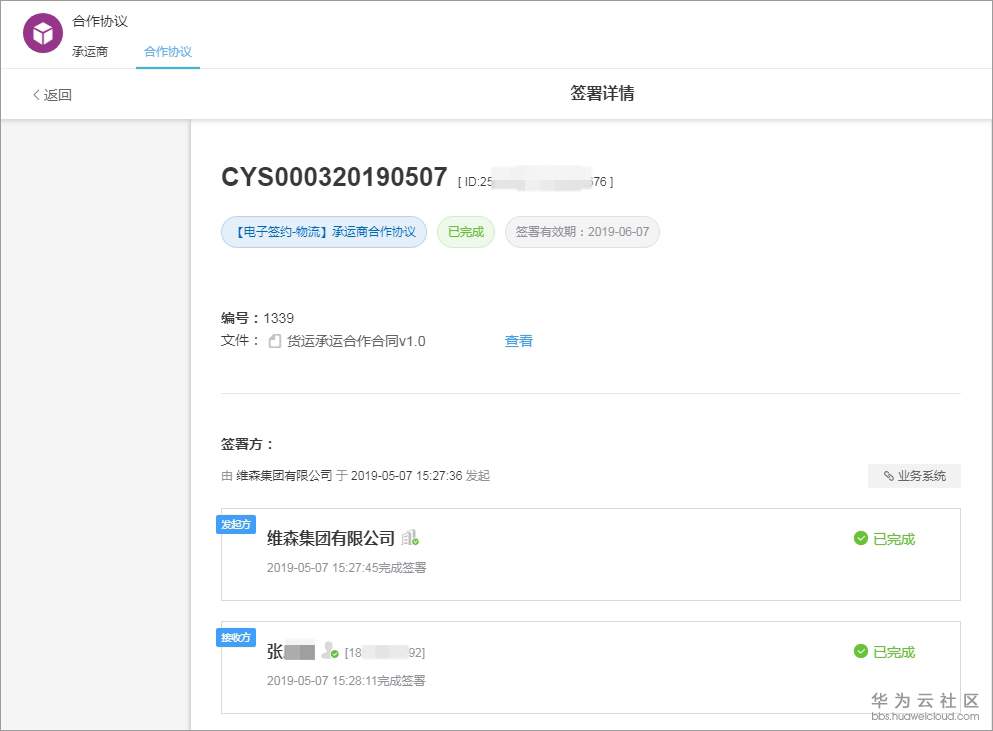Click the 查看 link to view the file
The image size is (993, 731).
tap(519, 341)
